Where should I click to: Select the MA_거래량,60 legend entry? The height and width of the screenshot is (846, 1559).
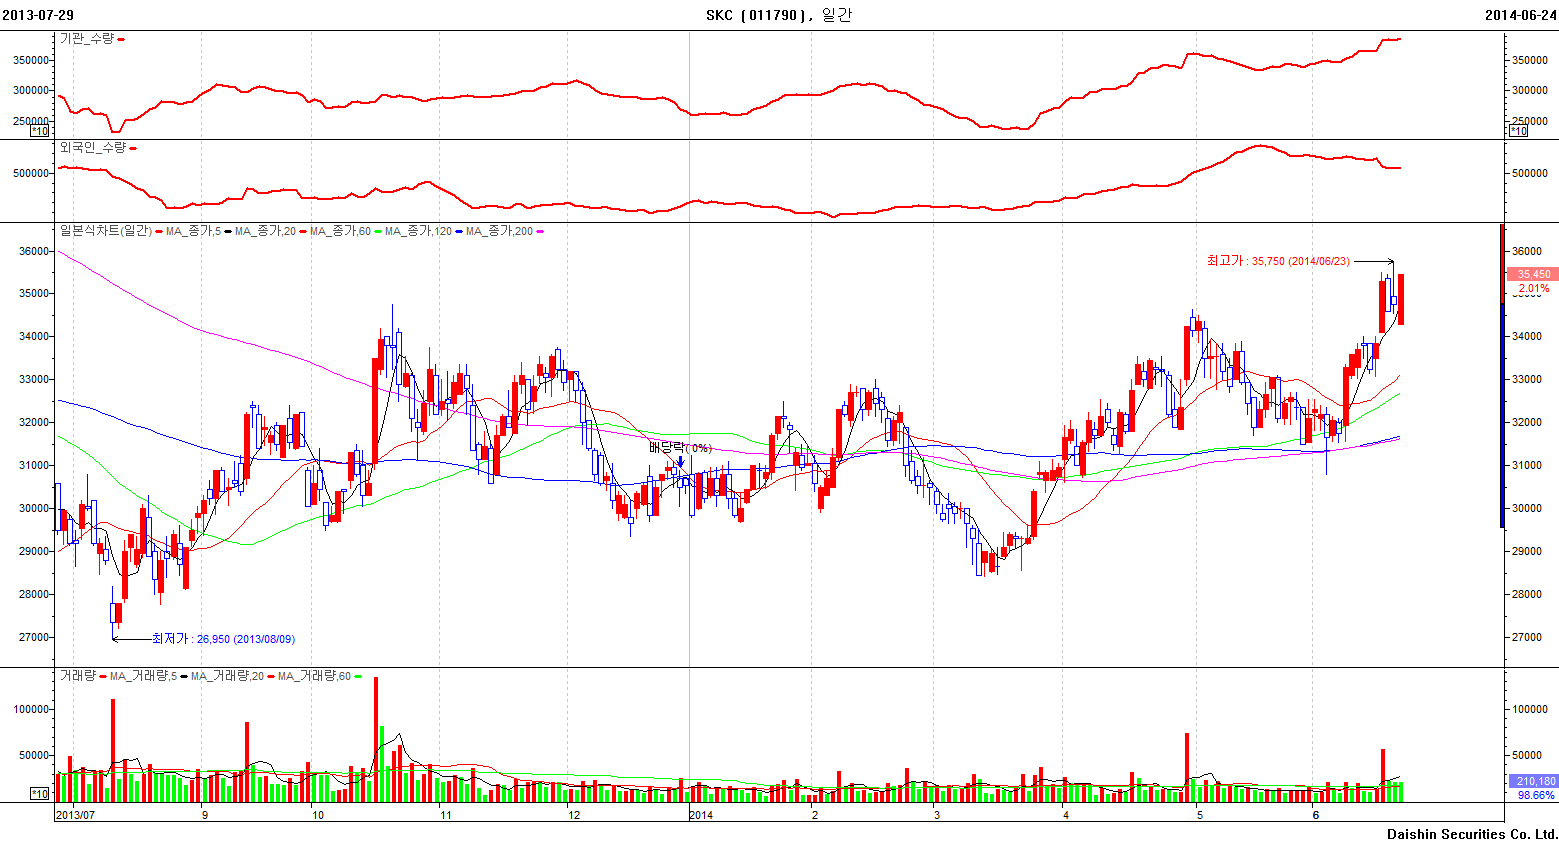(x=314, y=676)
